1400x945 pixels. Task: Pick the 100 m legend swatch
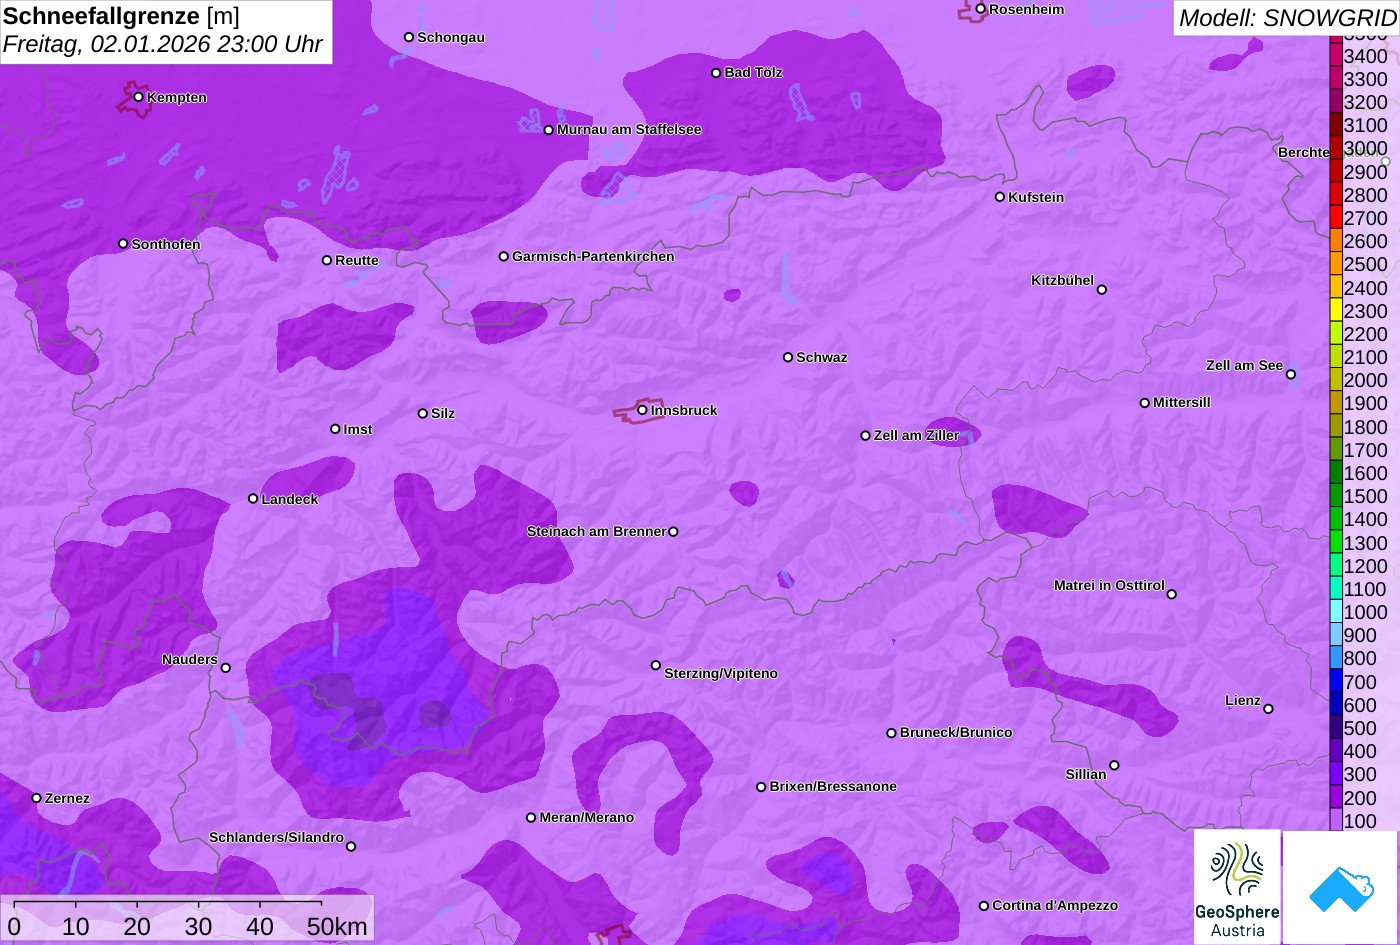click(1336, 820)
